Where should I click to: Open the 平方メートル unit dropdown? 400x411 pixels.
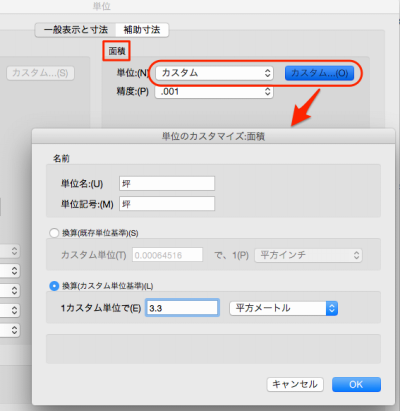pyautogui.click(x=284, y=308)
